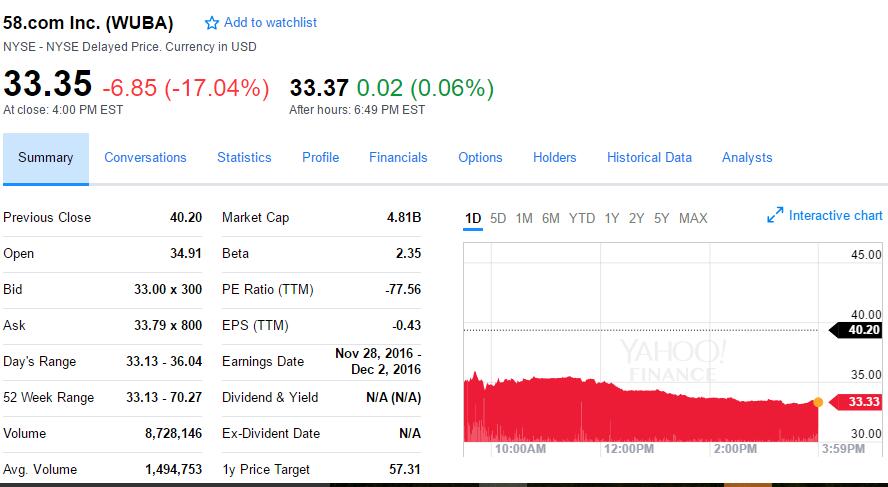Go to the Profile tab
888x487 pixels.
[x=320, y=158]
